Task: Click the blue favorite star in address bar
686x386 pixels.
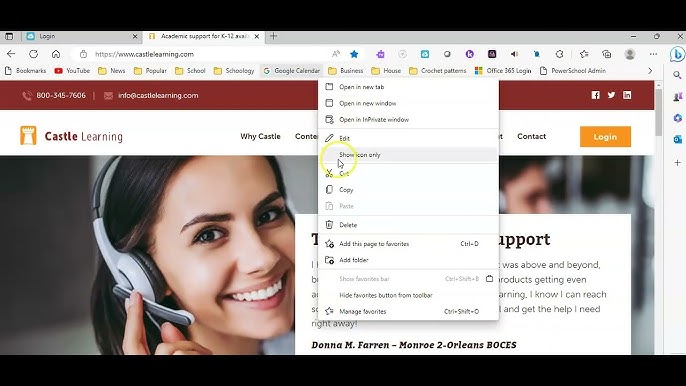Action: (x=354, y=54)
